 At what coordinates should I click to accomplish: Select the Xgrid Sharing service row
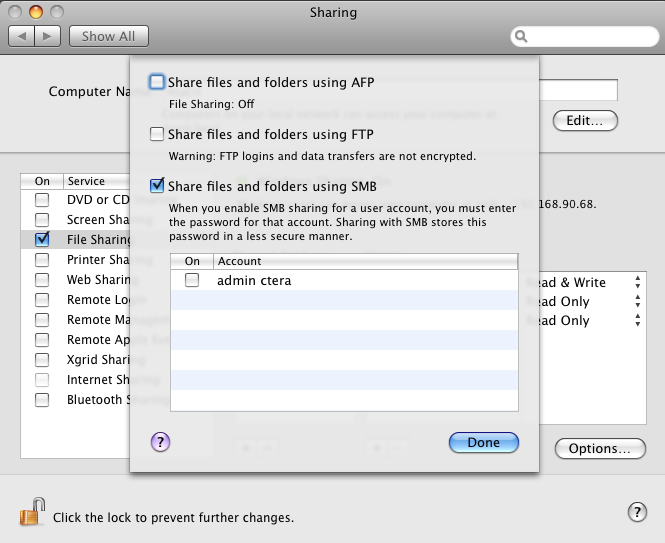[x=75, y=360]
